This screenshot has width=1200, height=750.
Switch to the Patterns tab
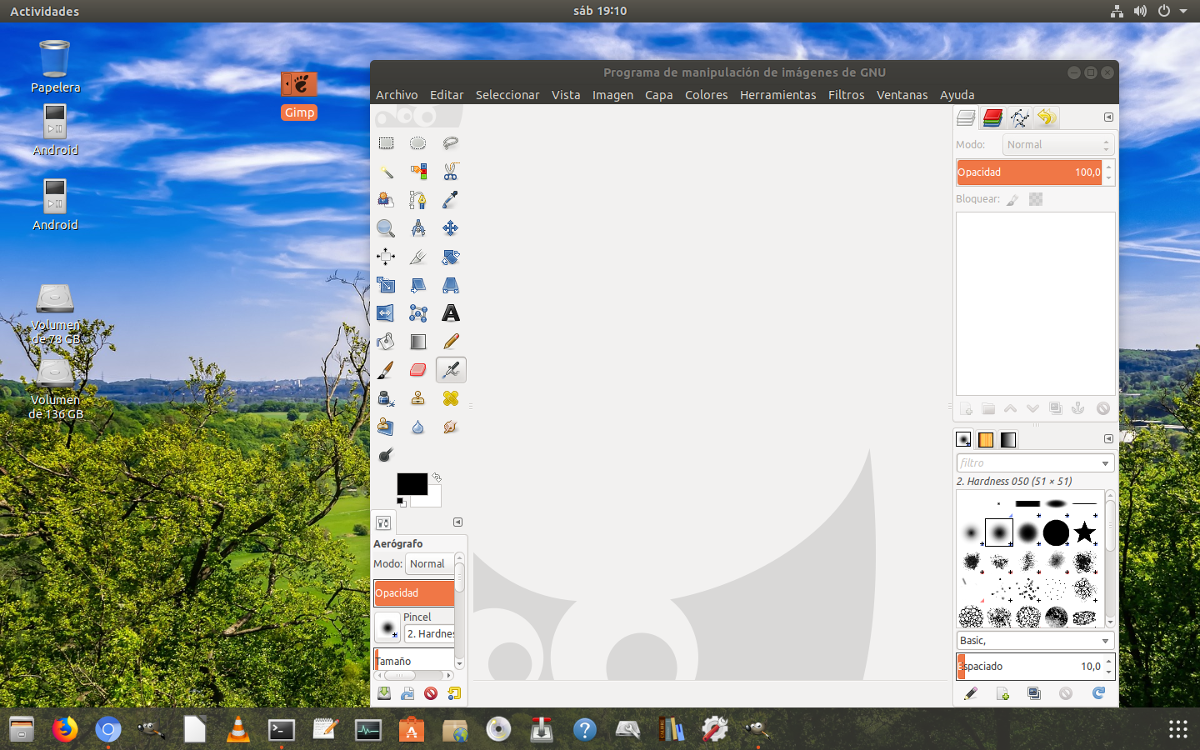pyautogui.click(x=985, y=439)
